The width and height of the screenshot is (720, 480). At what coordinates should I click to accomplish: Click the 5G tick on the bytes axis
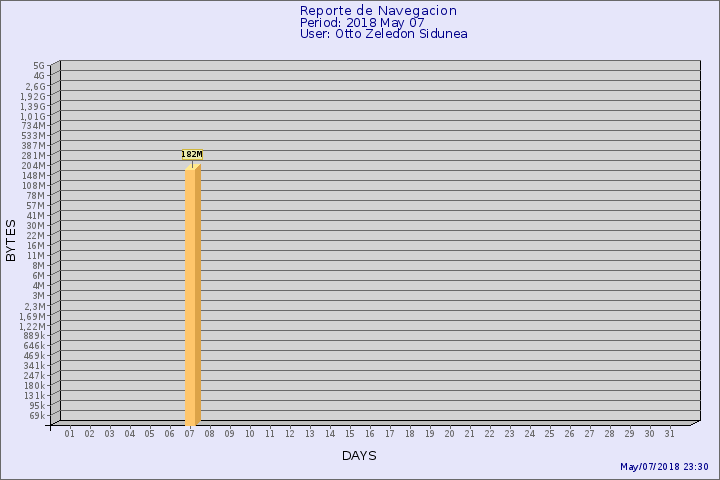[x=38, y=66]
